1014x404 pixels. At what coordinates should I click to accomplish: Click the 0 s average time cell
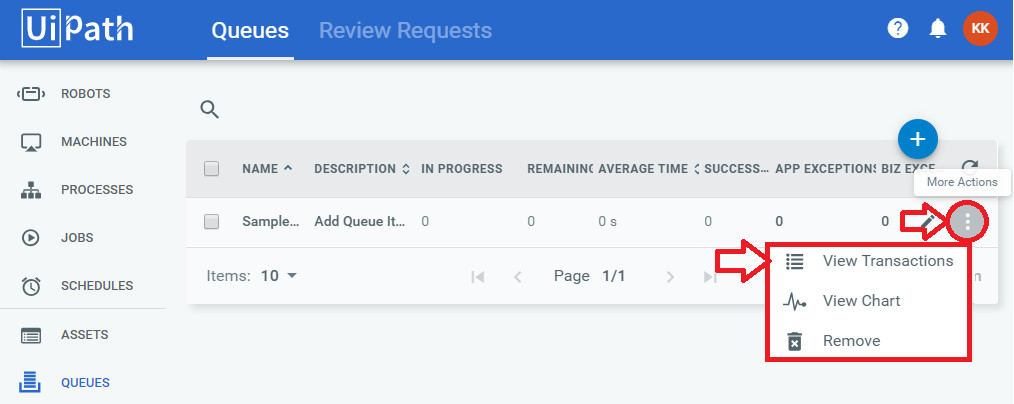(x=607, y=221)
